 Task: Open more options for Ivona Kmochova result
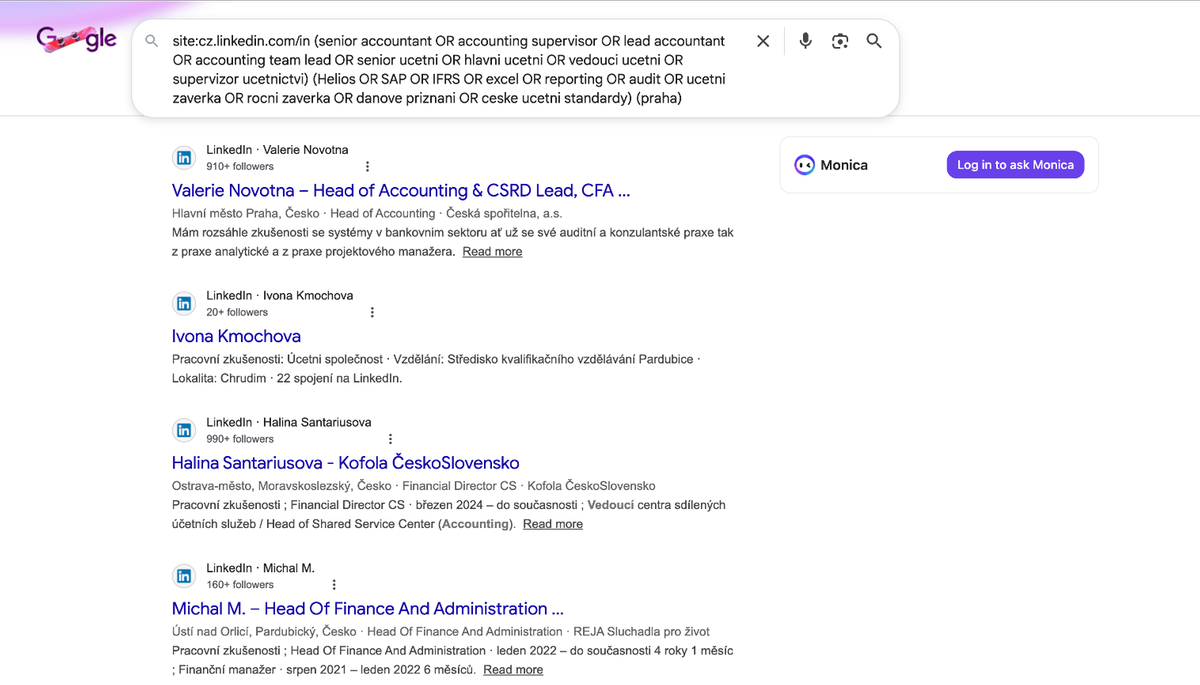click(x=372, y=313)
